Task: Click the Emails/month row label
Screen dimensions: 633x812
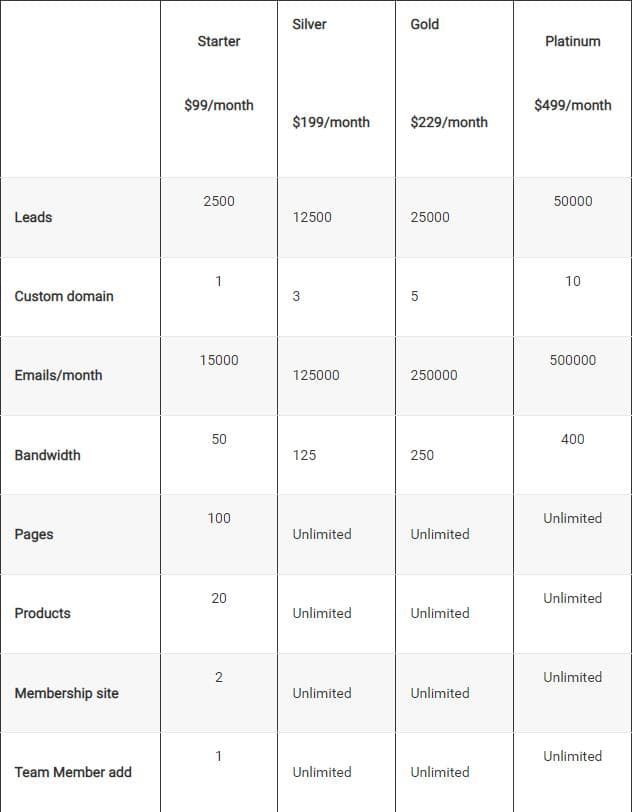Action: pyautogui.click(x=58, y=375)
